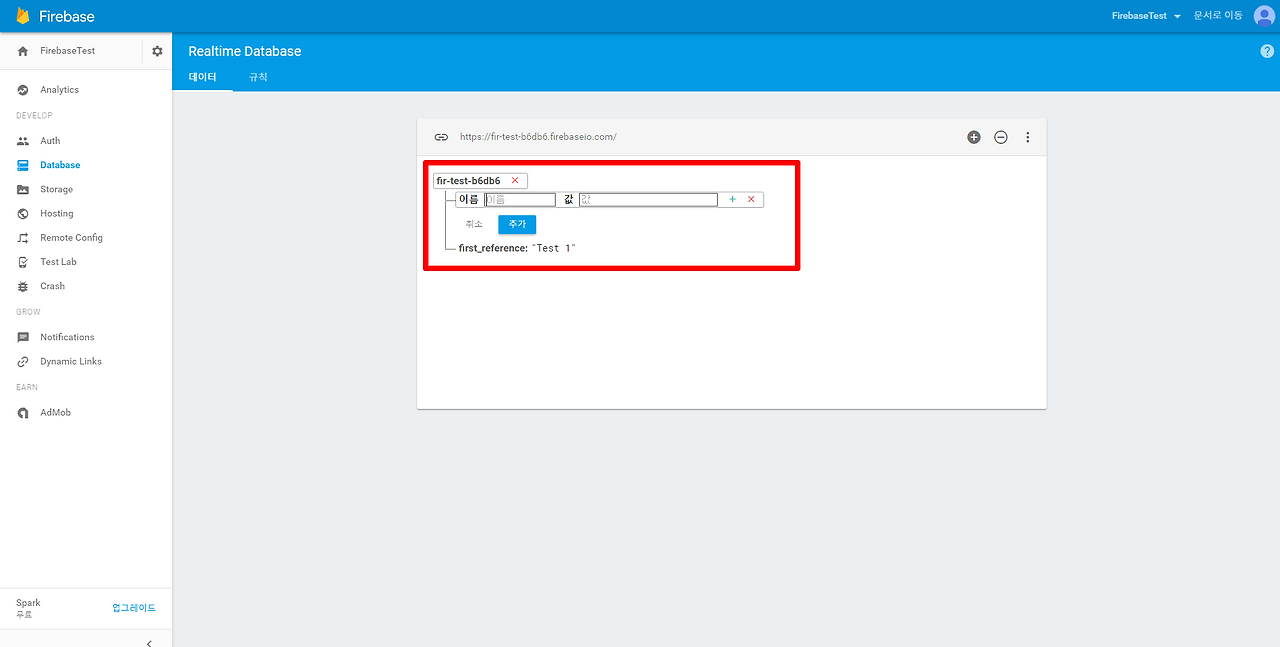Expand all database nodes with the plus icon
The height and width of the screenshot is (647, 1280).
(x=973, y=137)
